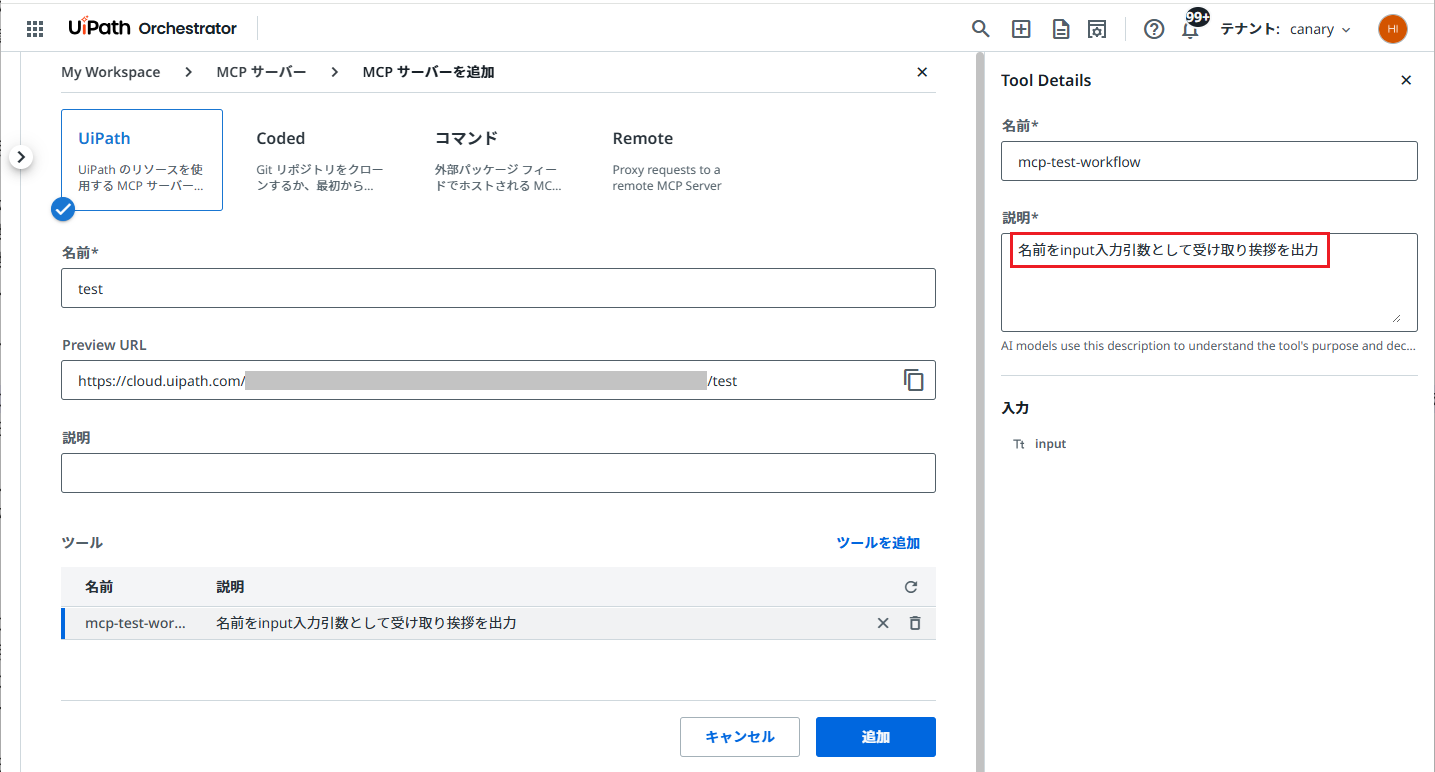Click the Preview URL field
The height and width of the screenshot is (772, 1435).
tap(498, 380)
